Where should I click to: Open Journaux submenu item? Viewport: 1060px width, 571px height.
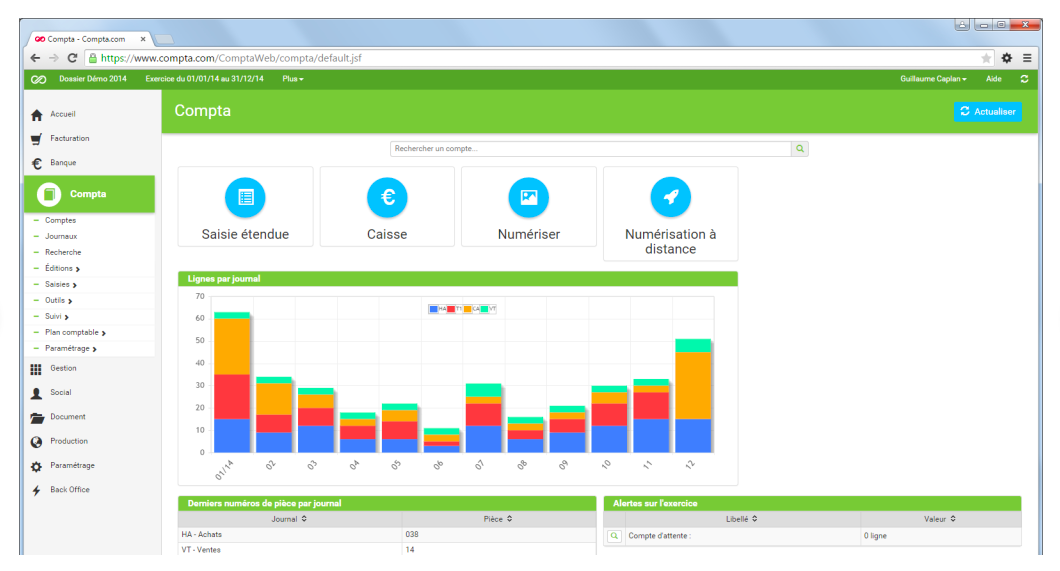pyautogui.click(x=61, y=237)
